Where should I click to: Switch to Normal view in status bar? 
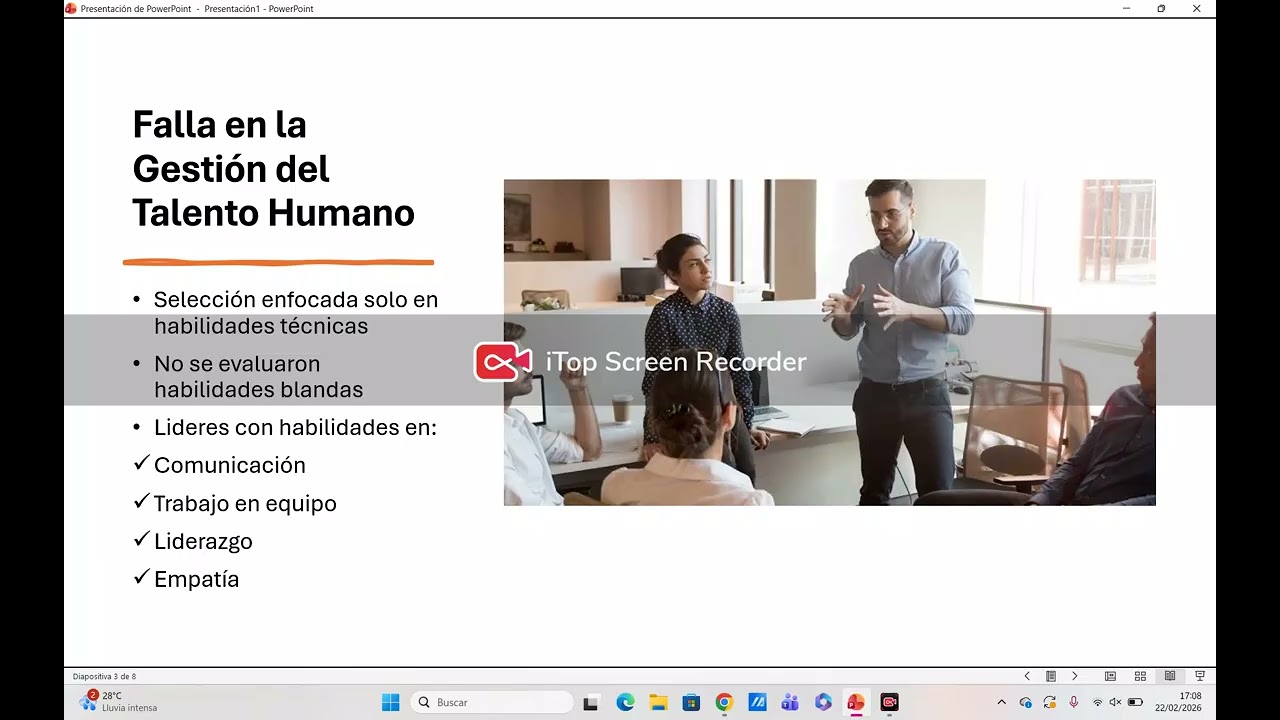pos(1110,676)
